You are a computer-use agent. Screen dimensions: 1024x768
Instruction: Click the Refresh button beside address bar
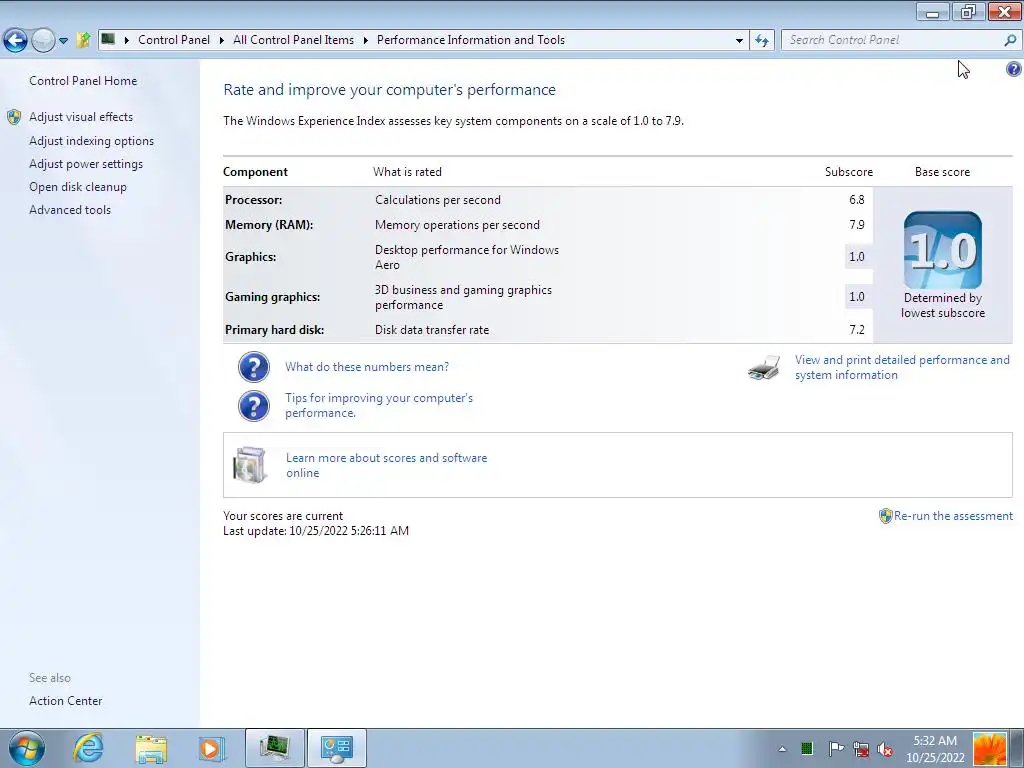point(761,40)
